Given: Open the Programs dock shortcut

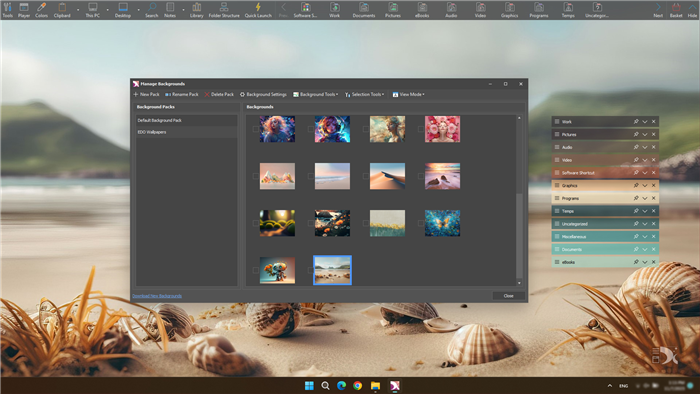Looking at the screenshot, I should click(539, 9).
